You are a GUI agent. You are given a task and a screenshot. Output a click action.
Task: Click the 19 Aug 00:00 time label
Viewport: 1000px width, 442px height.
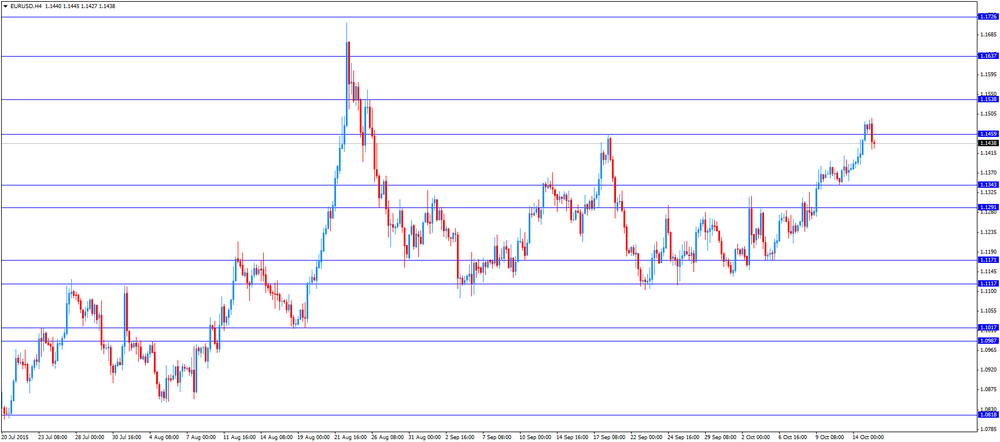click(x=312, y=438)
